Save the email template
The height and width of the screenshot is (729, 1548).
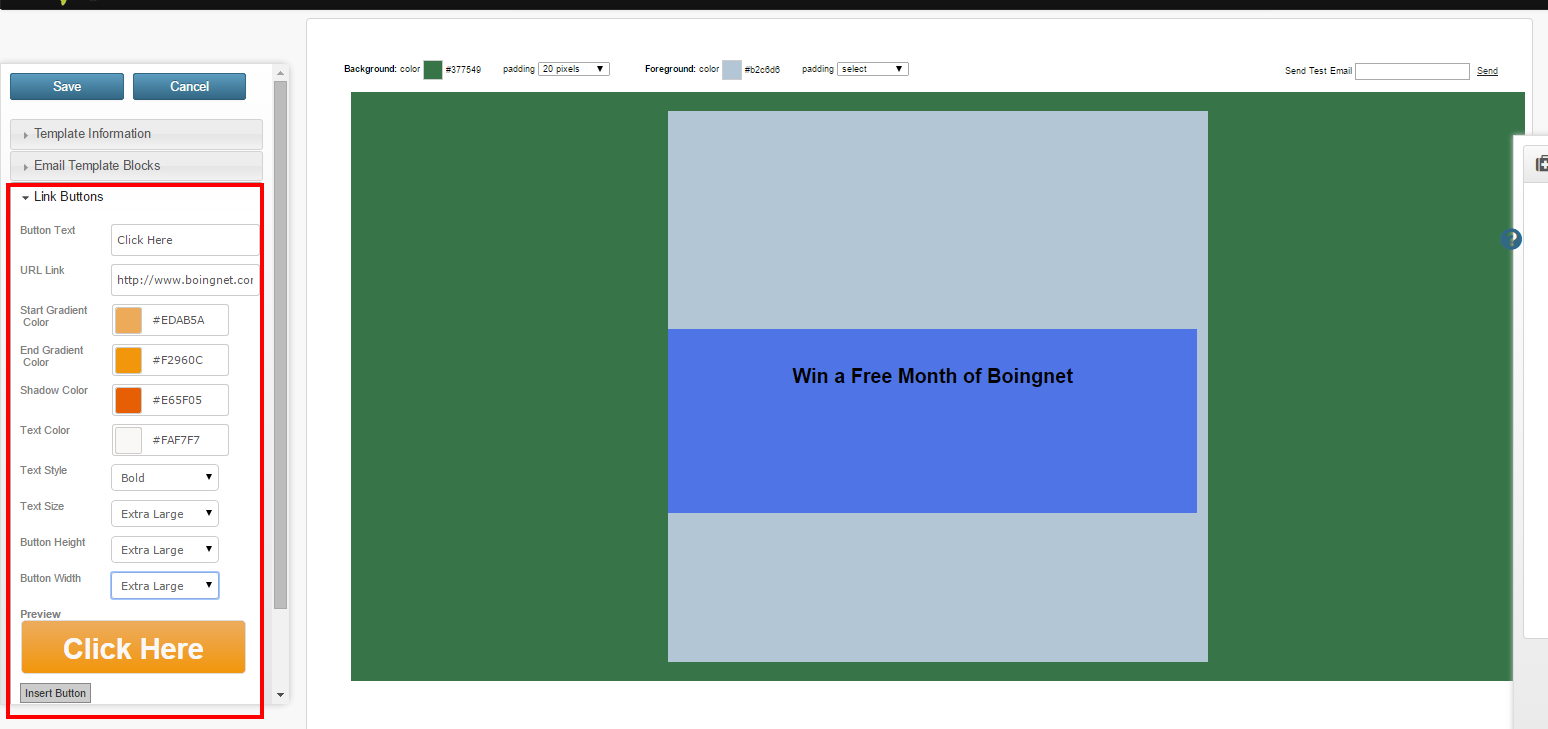point(67,86)
